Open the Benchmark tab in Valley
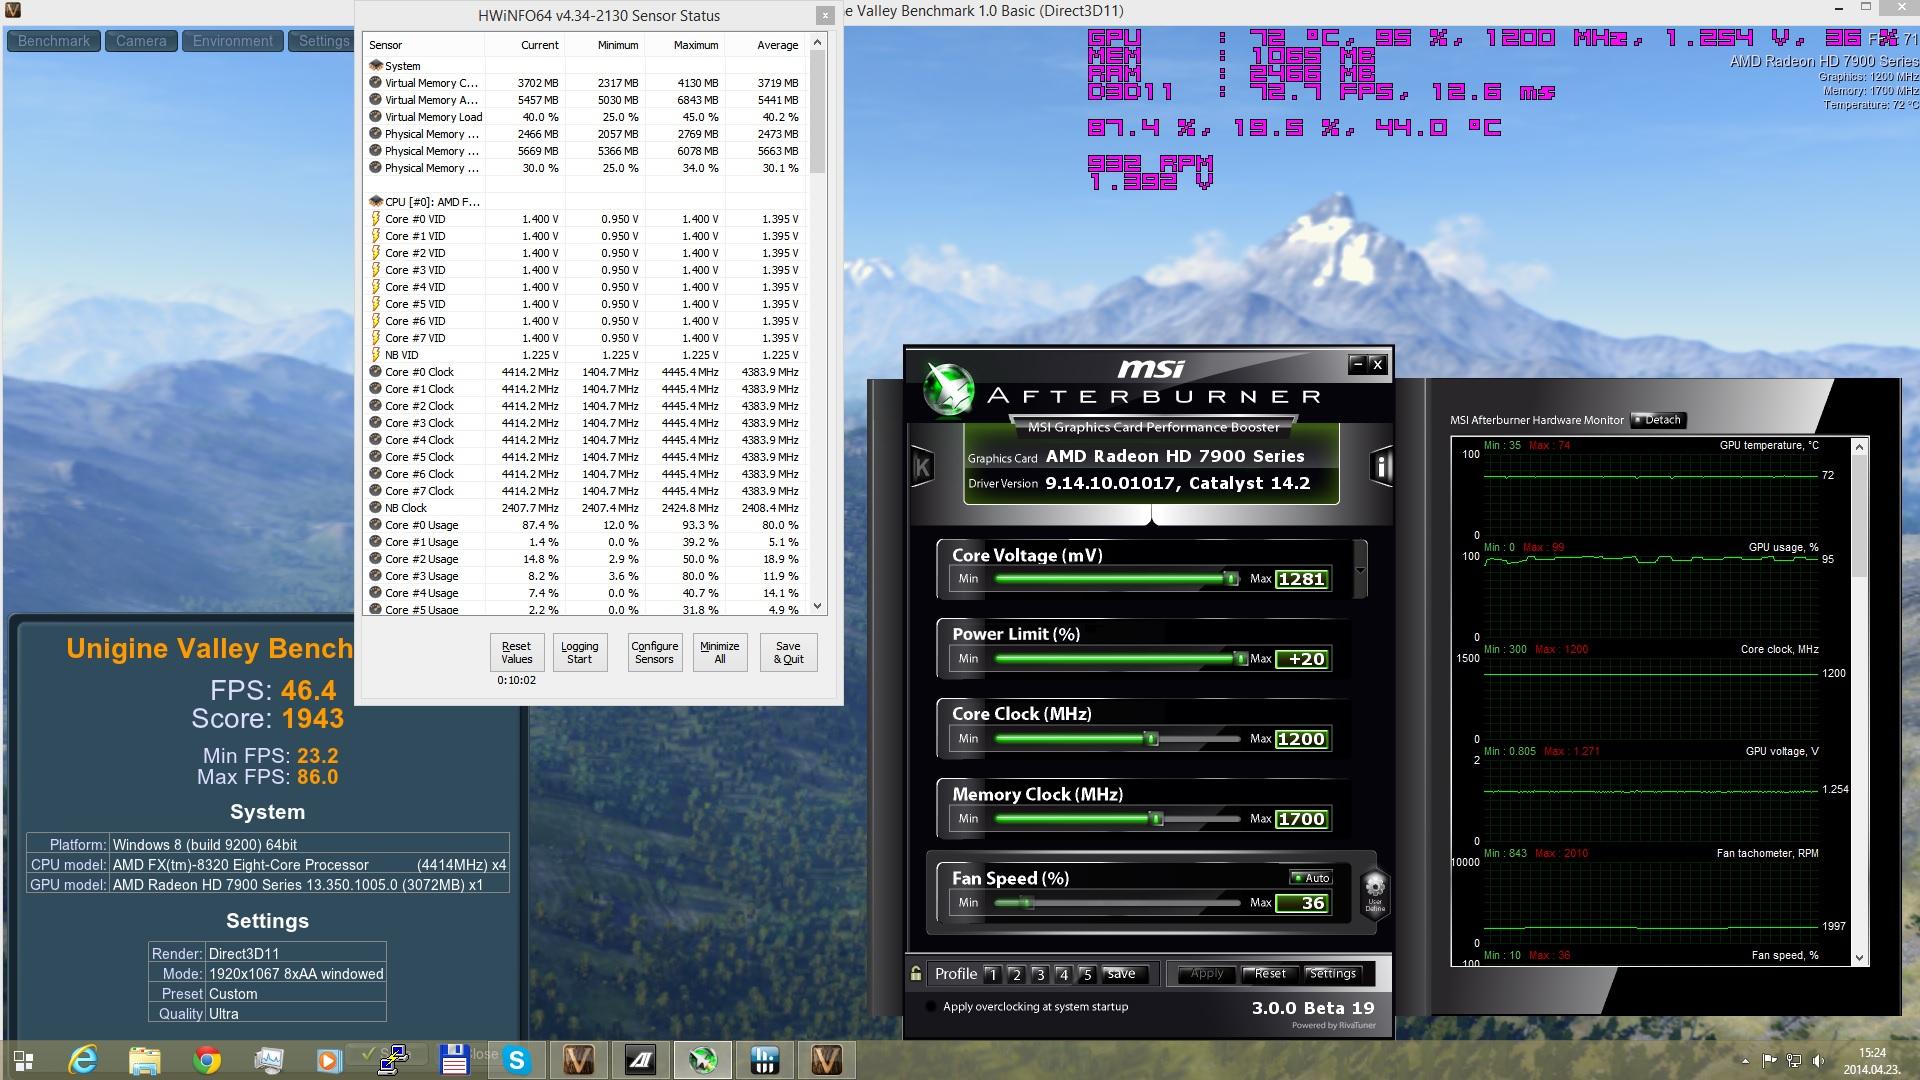The width and height of the screenshot is (1920, 1080). [54, 41]
